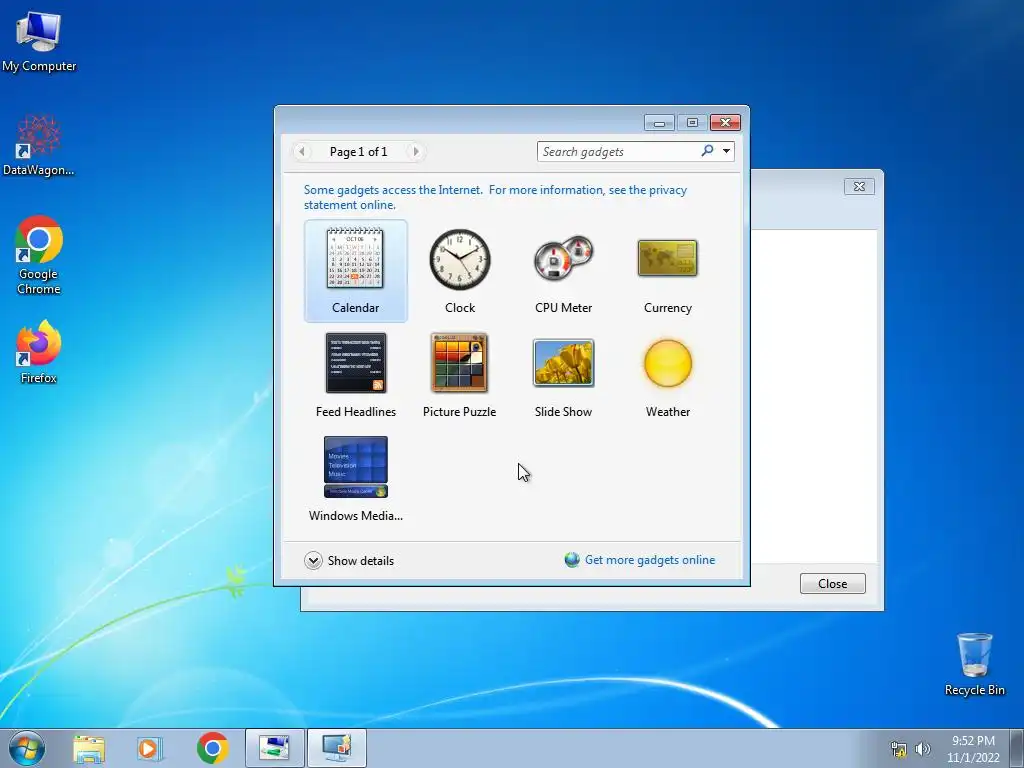The width and height of the screenshot is (1024, 768).
Task: Click Close button in background window
Action: click(833, 583)
